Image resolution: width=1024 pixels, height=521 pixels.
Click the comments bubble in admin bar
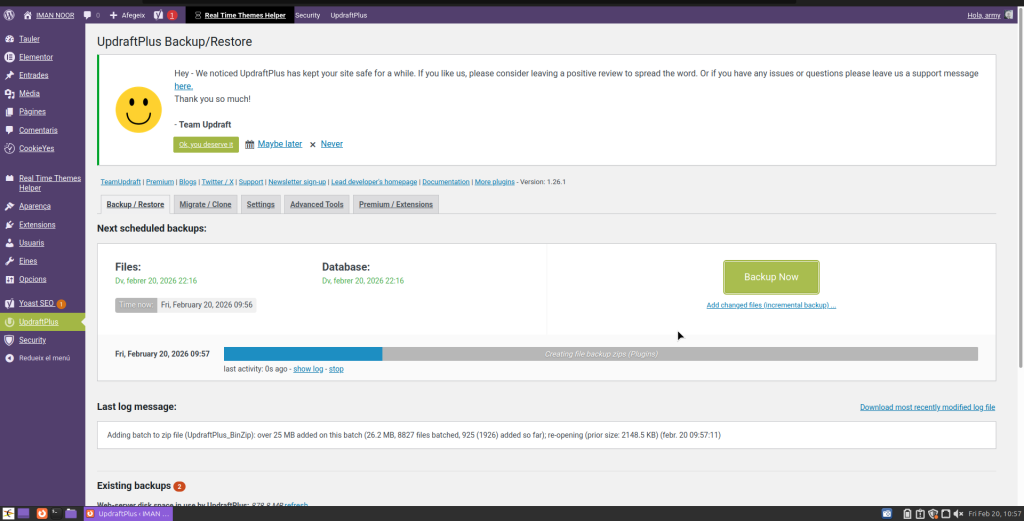coord(91,15)
